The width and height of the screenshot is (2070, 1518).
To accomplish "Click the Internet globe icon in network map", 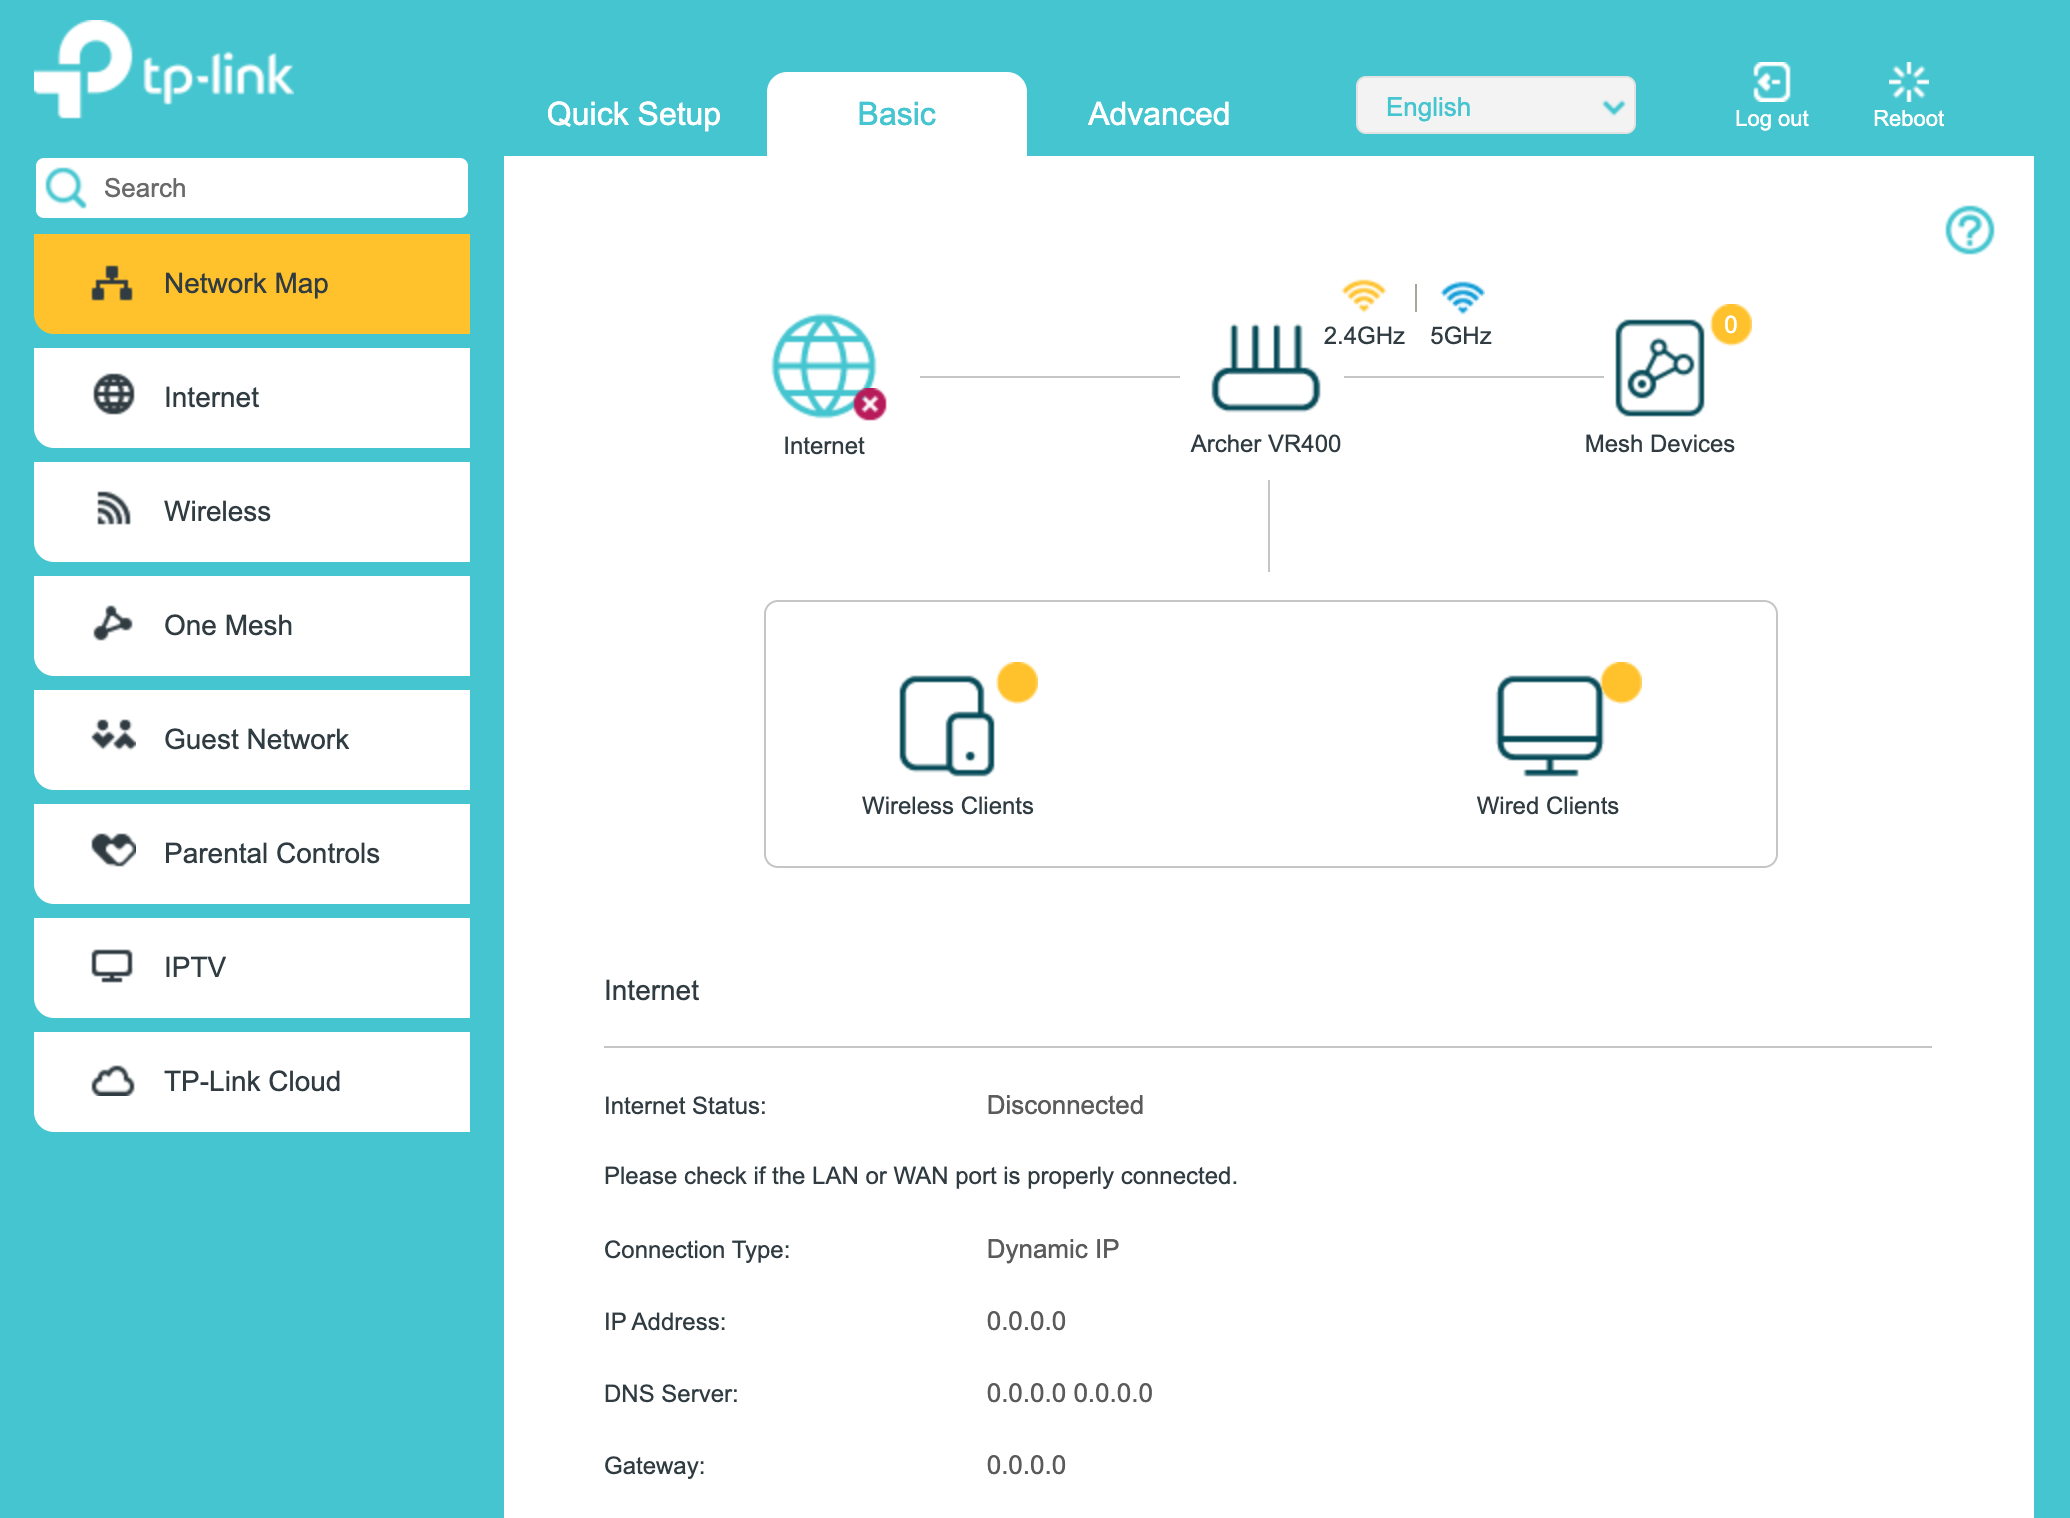I will pyautogui.click(x=824, y=366).
